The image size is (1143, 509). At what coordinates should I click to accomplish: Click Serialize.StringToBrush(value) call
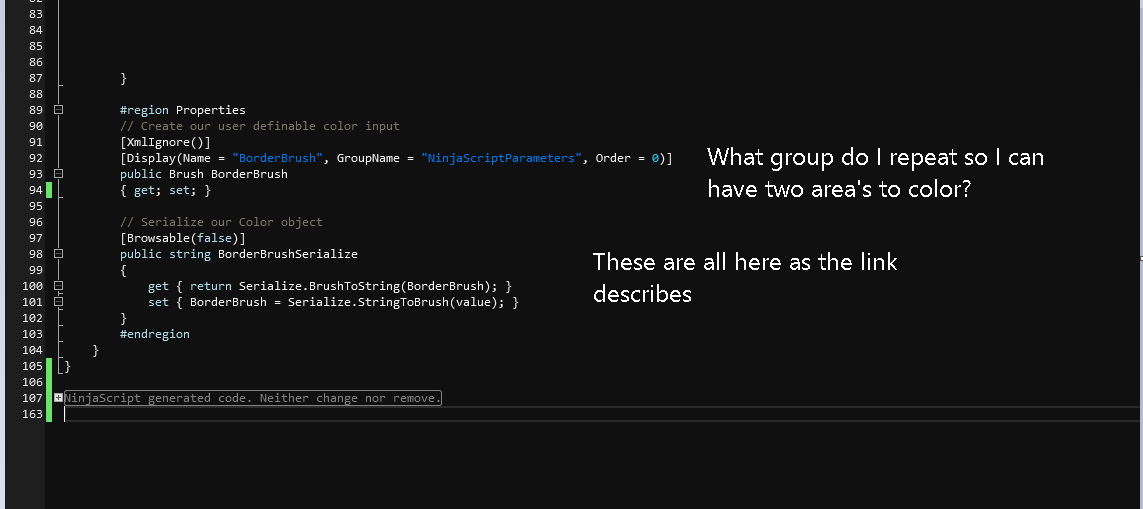tap(394, 302)
